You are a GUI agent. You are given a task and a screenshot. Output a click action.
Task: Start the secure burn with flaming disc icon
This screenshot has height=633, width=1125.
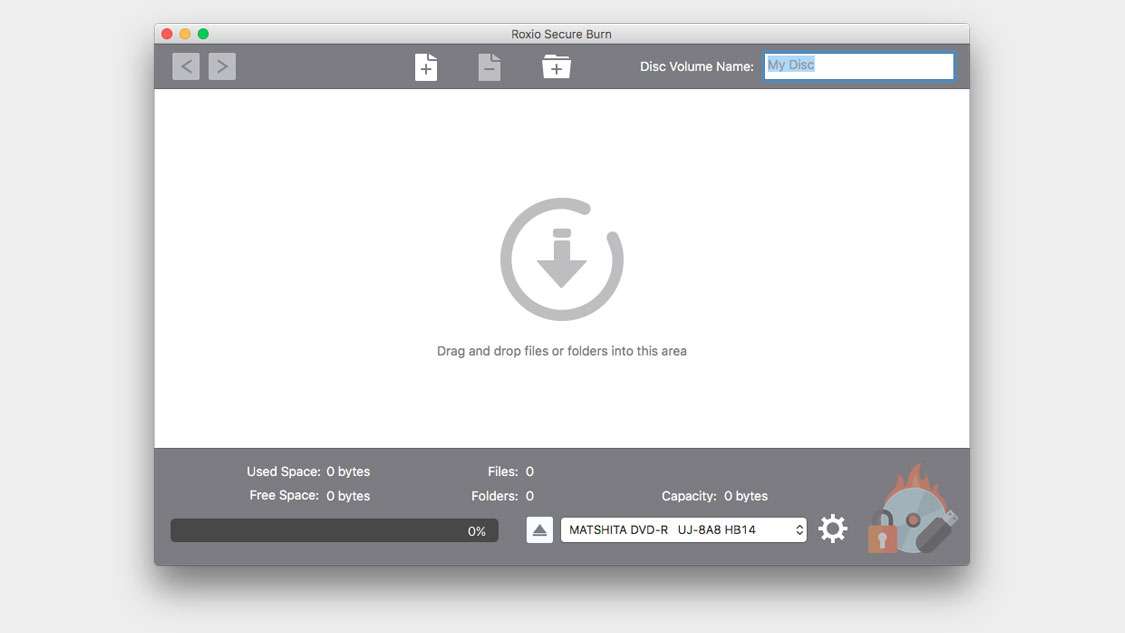(913, 510)
